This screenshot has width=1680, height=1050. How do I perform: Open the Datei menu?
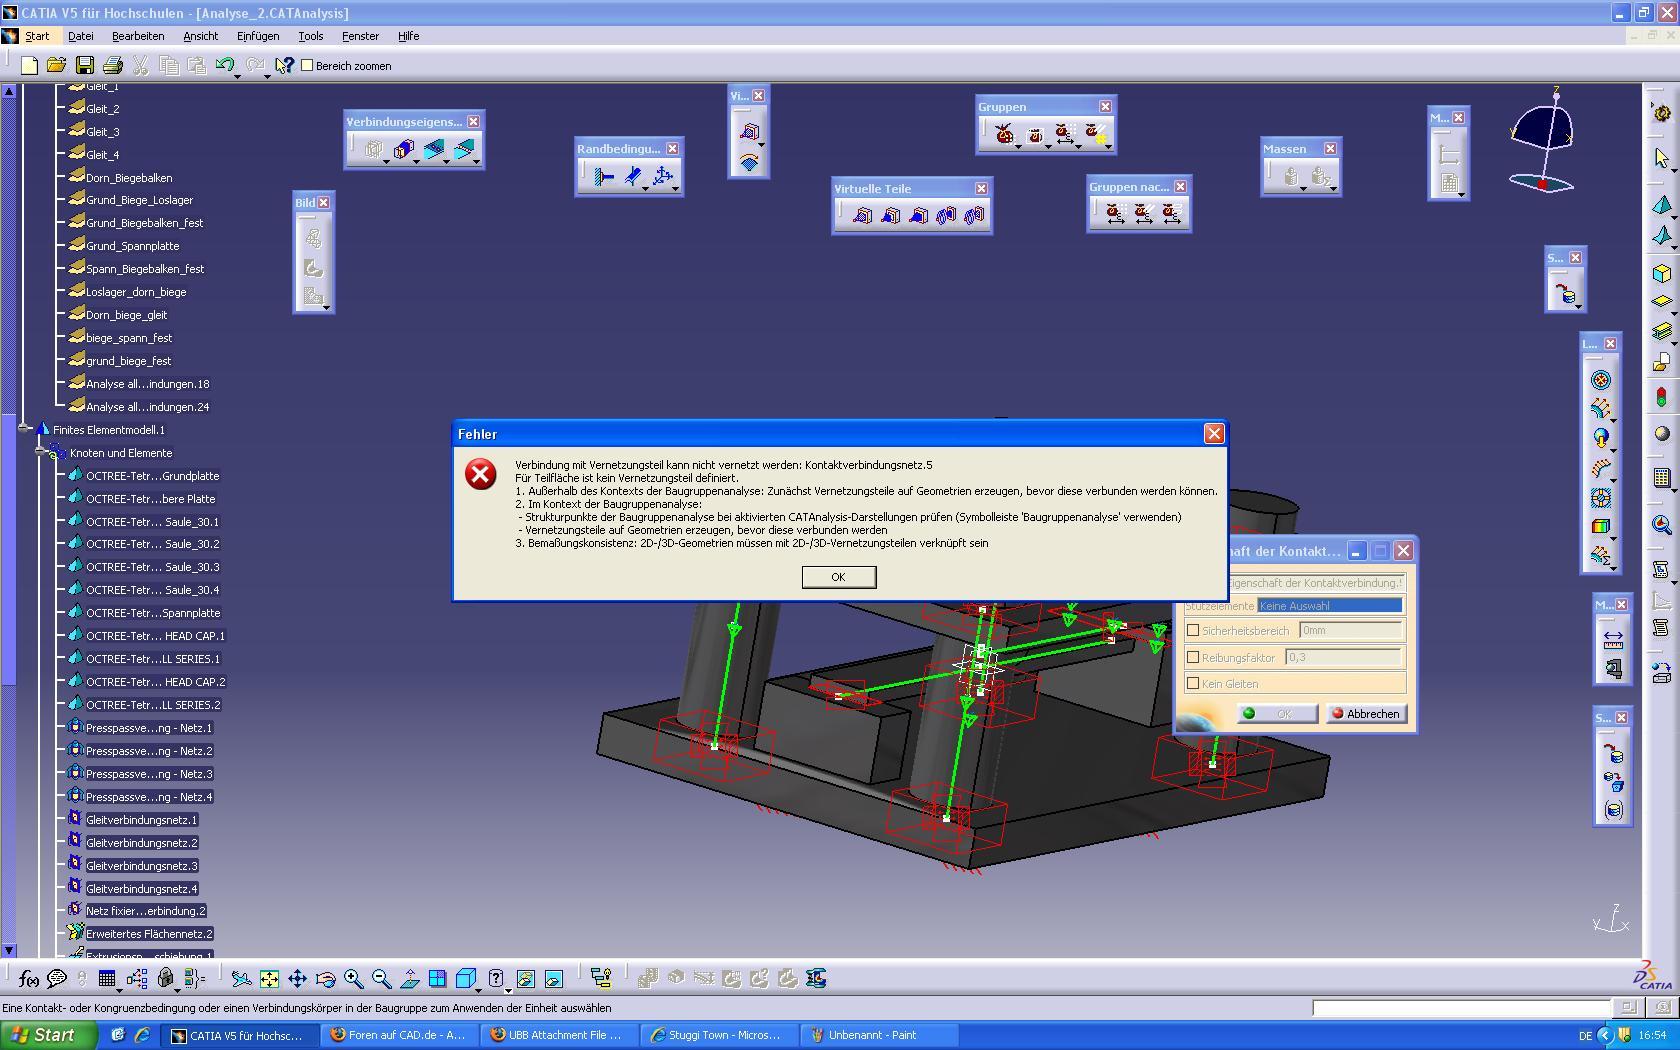[x=80, y=36]
